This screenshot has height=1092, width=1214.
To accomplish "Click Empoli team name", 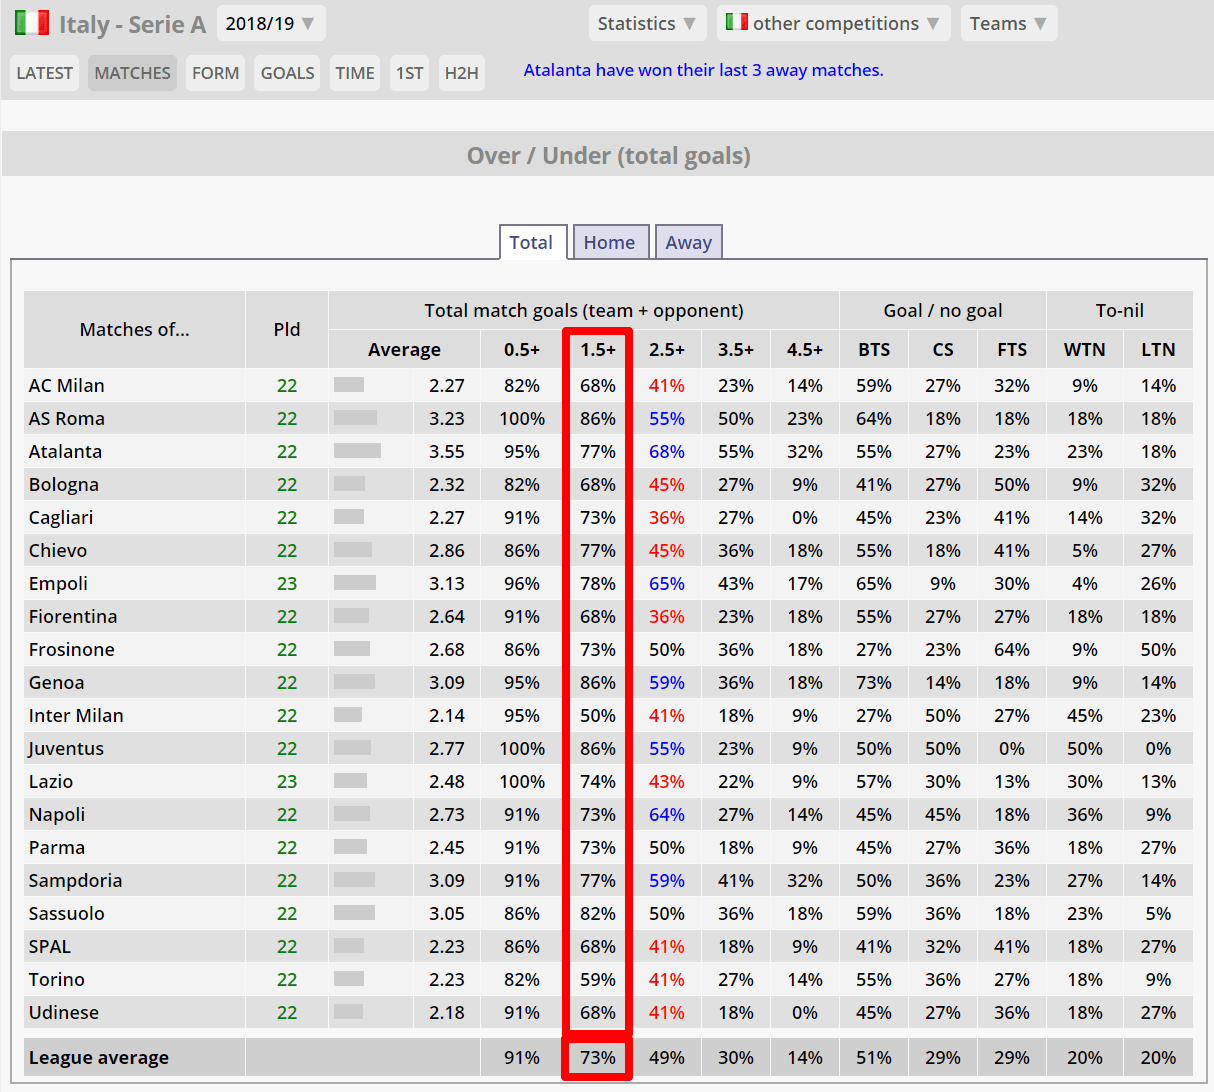I will (58, 583).
